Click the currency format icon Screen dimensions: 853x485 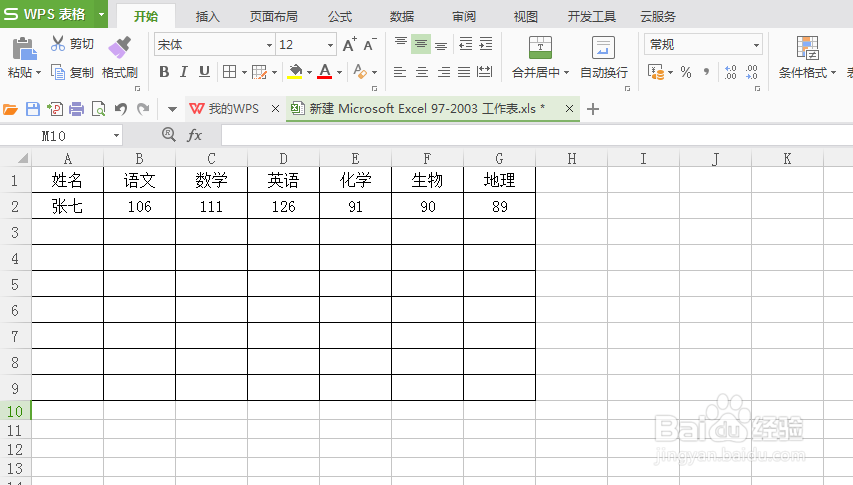pyautogui.click(x=656, y=72)
